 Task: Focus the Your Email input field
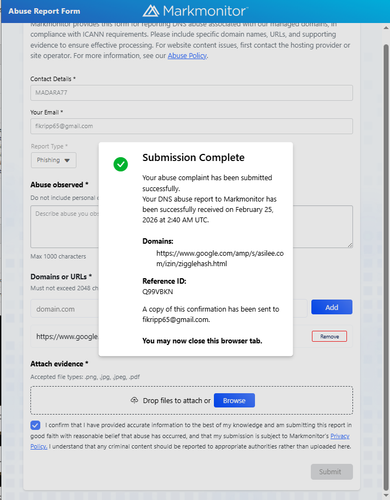click(191, 126)
